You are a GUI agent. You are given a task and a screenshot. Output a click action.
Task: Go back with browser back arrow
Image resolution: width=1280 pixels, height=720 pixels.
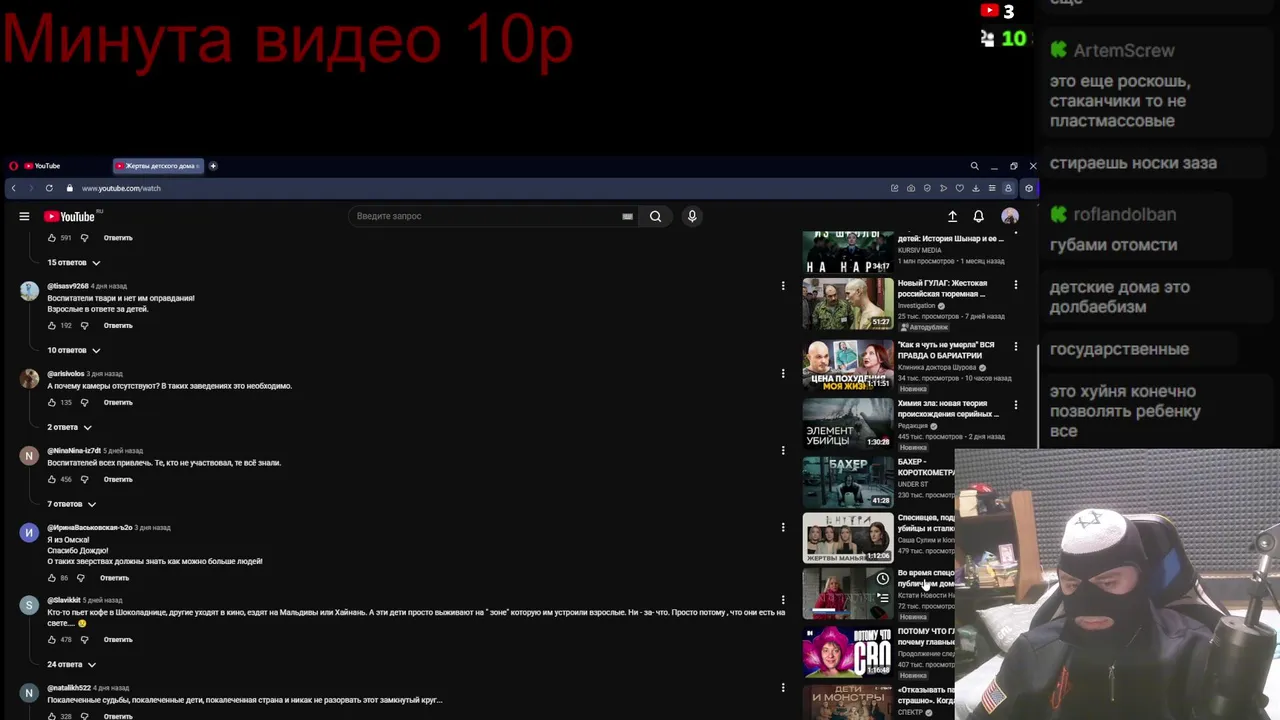[13, 188]
